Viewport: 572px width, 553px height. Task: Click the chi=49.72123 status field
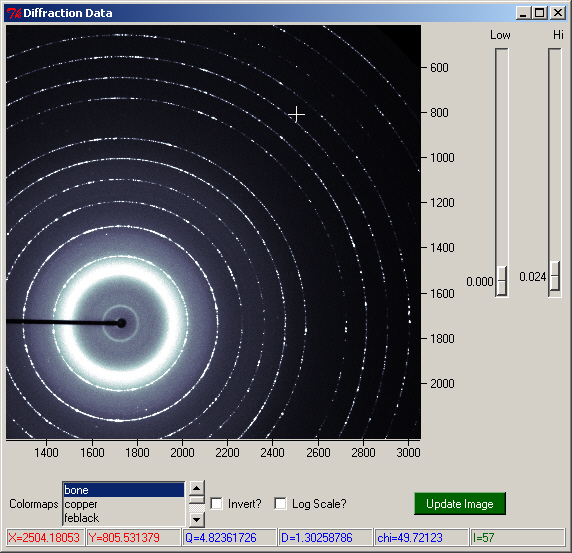coord(421,538)
